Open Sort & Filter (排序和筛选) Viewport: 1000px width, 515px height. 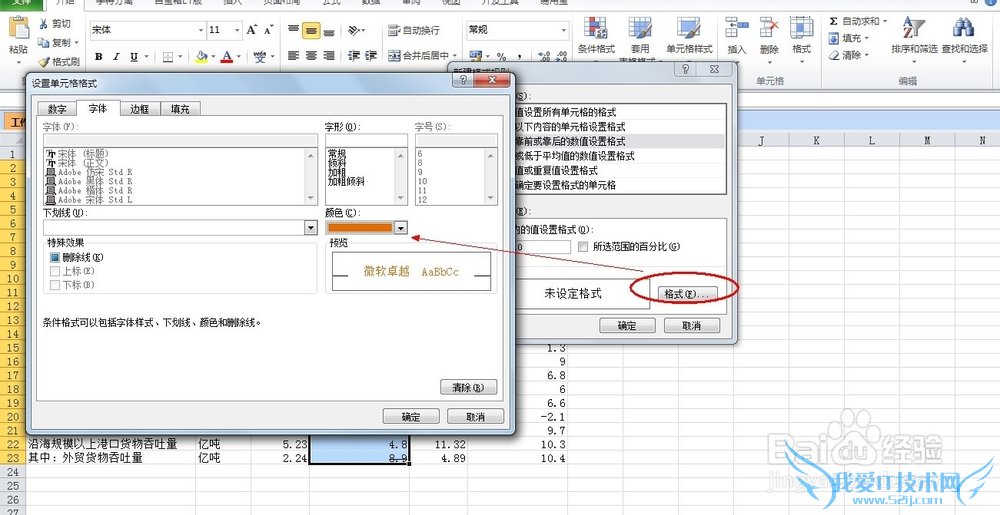point(914,36)
